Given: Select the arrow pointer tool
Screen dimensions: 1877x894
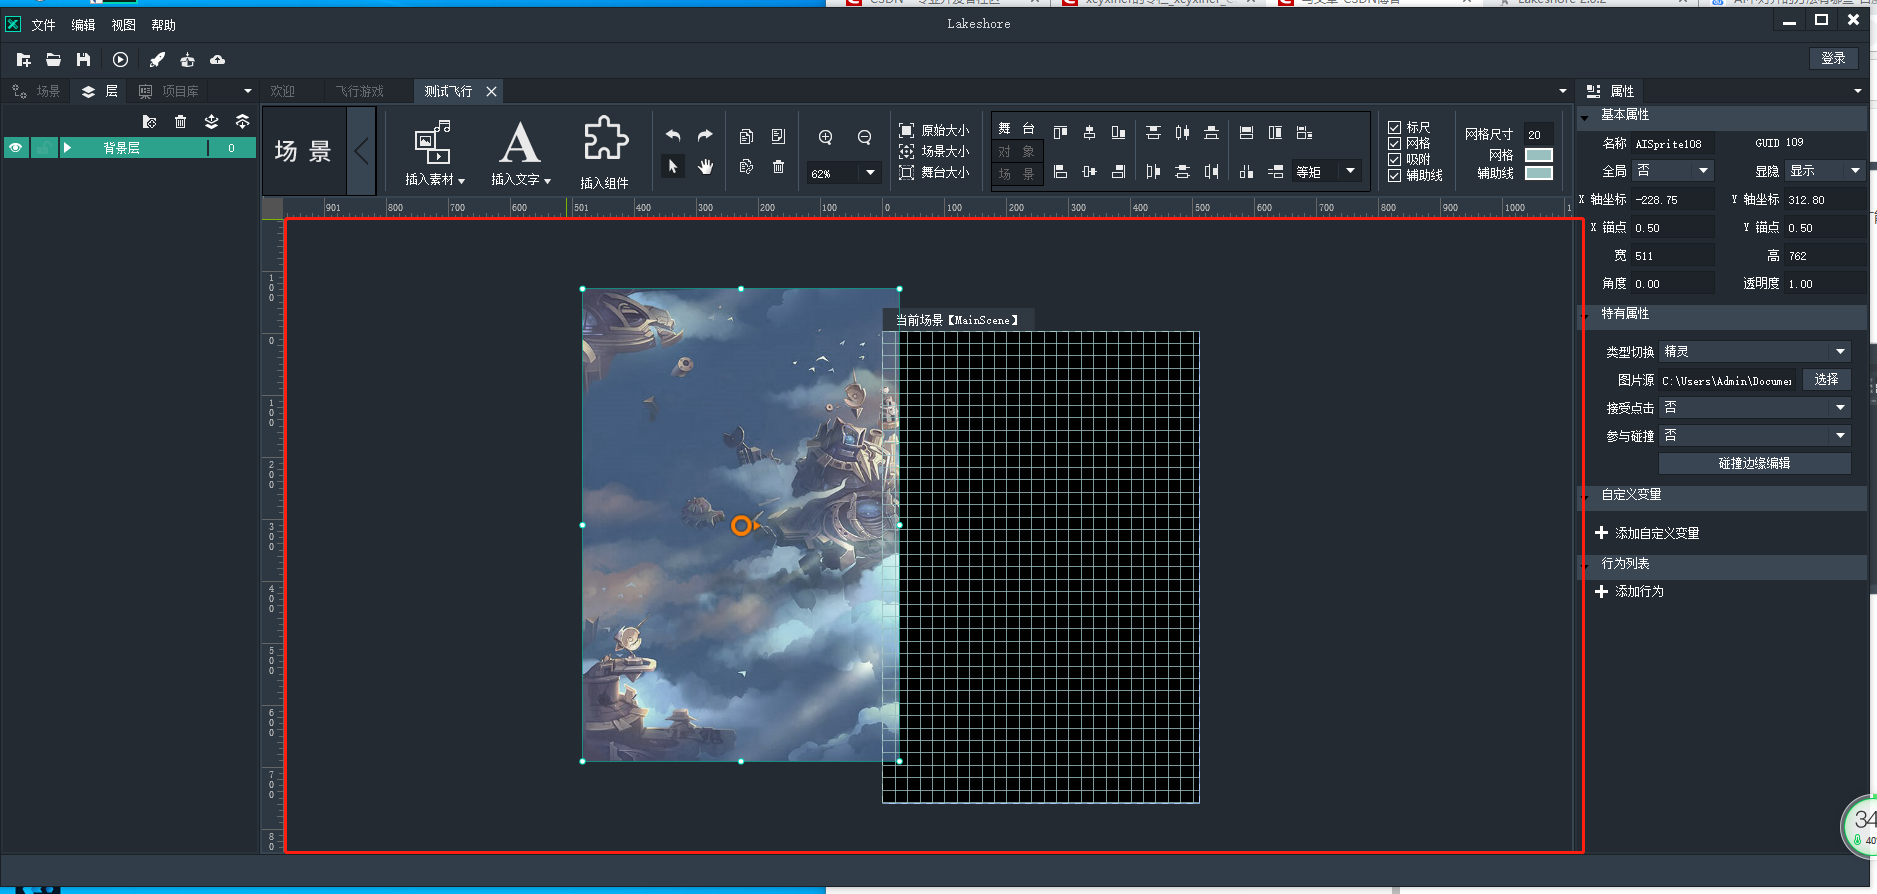Looking at the screenshot, I should (673, 167).
